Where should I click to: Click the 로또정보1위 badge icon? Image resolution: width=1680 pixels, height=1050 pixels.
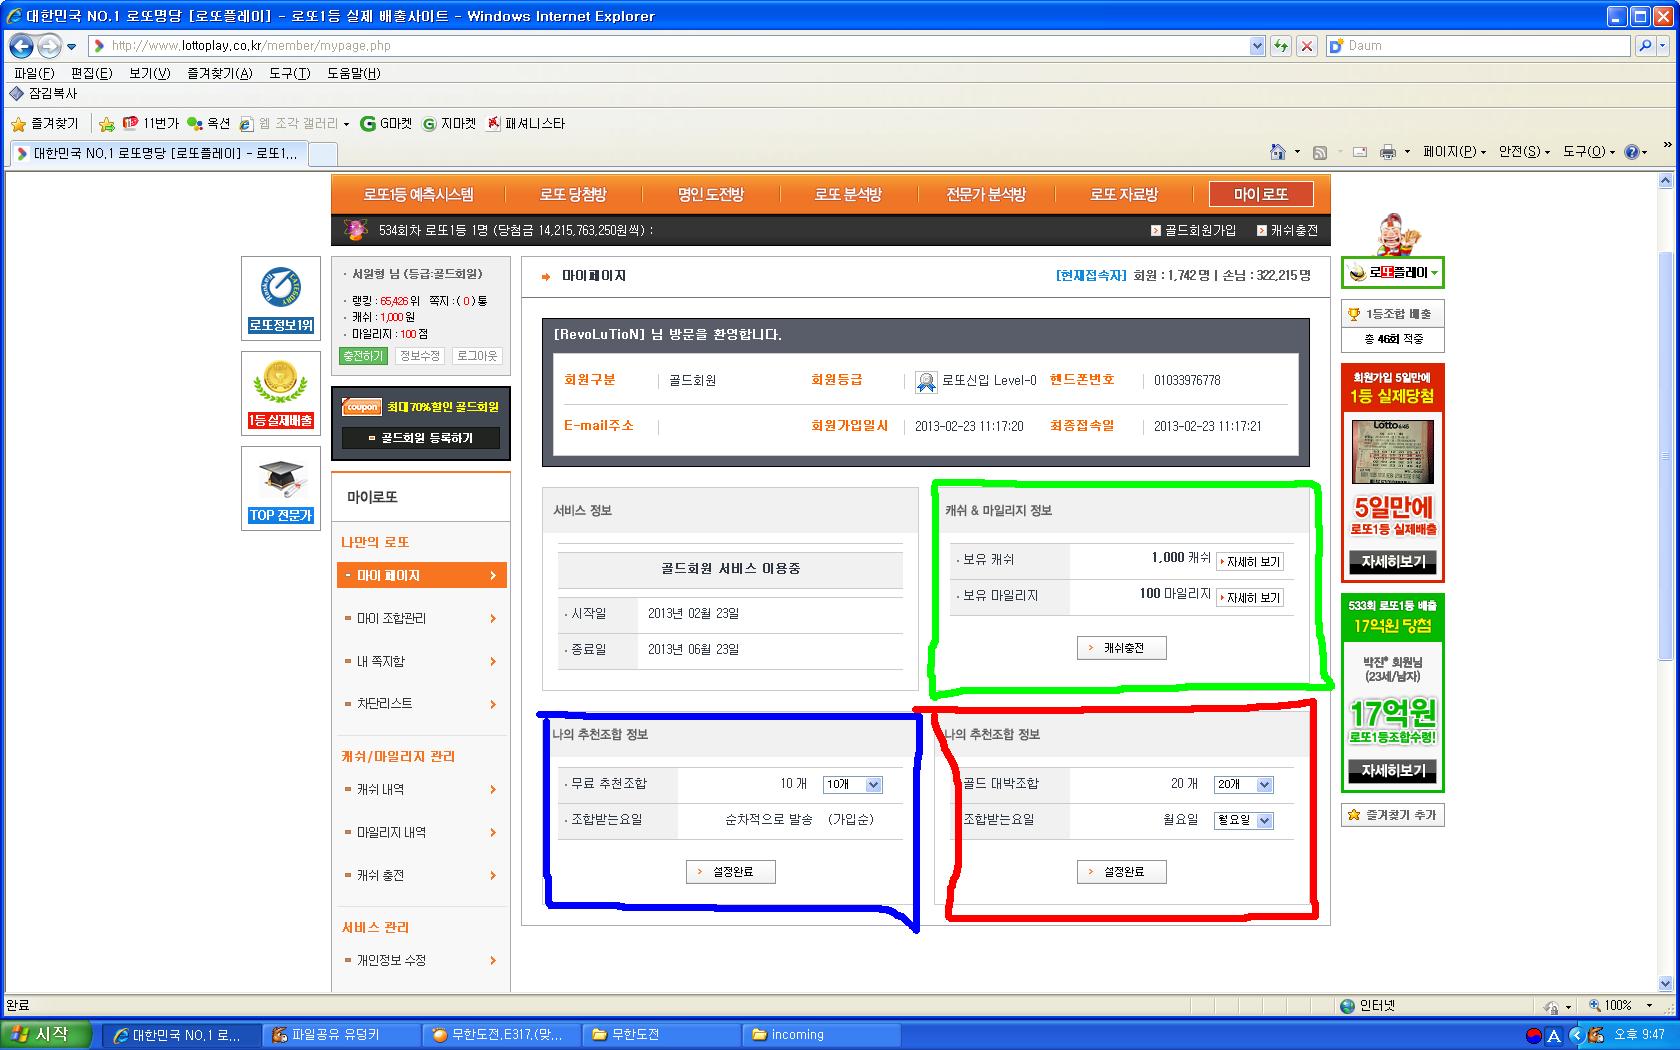point(281,298)
